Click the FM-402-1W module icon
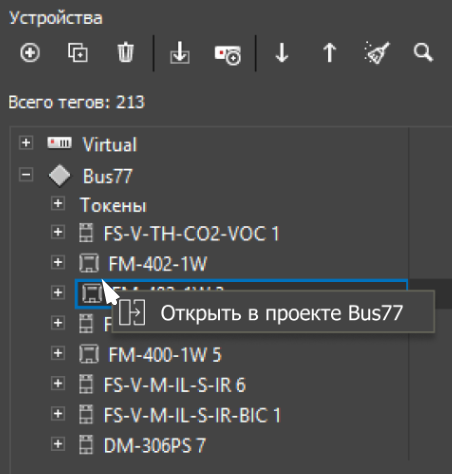The width and height of the screenshot is (452, 474). click(89, 263)
